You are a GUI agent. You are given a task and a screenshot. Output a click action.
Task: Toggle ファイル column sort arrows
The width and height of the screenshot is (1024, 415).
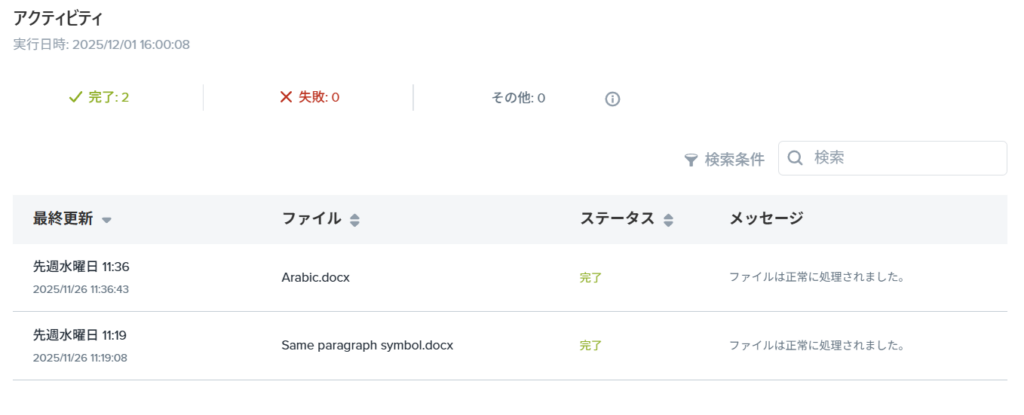[354, 220]
